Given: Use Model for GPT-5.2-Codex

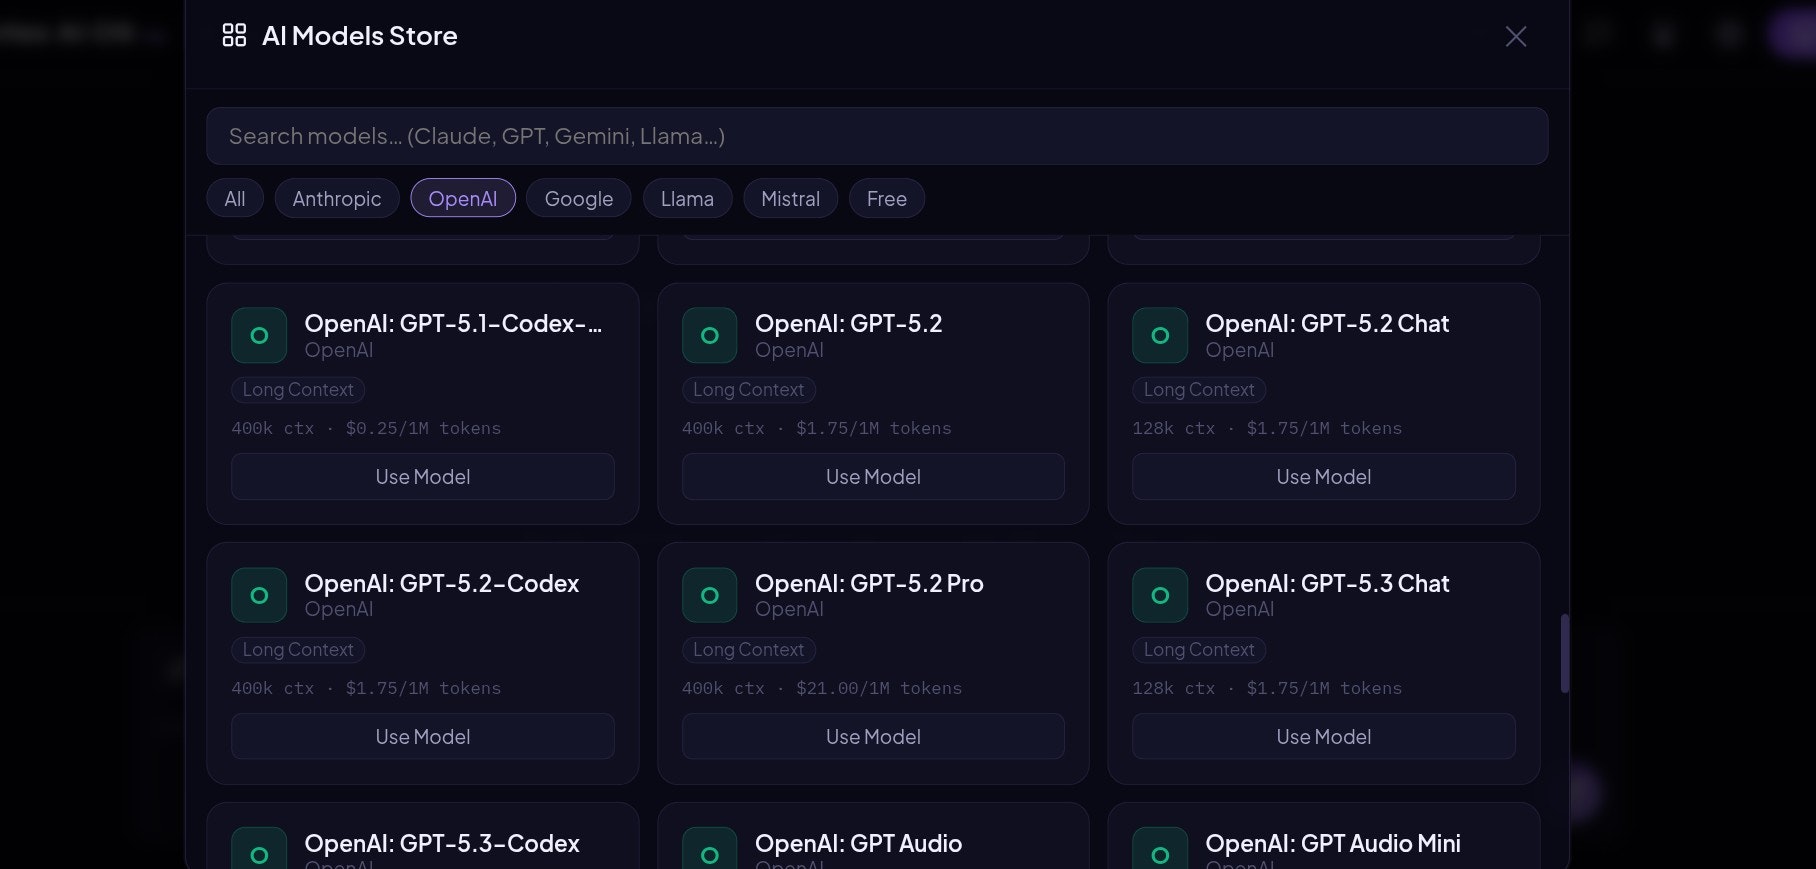Looking at the screenshot, I should (423, 737).
